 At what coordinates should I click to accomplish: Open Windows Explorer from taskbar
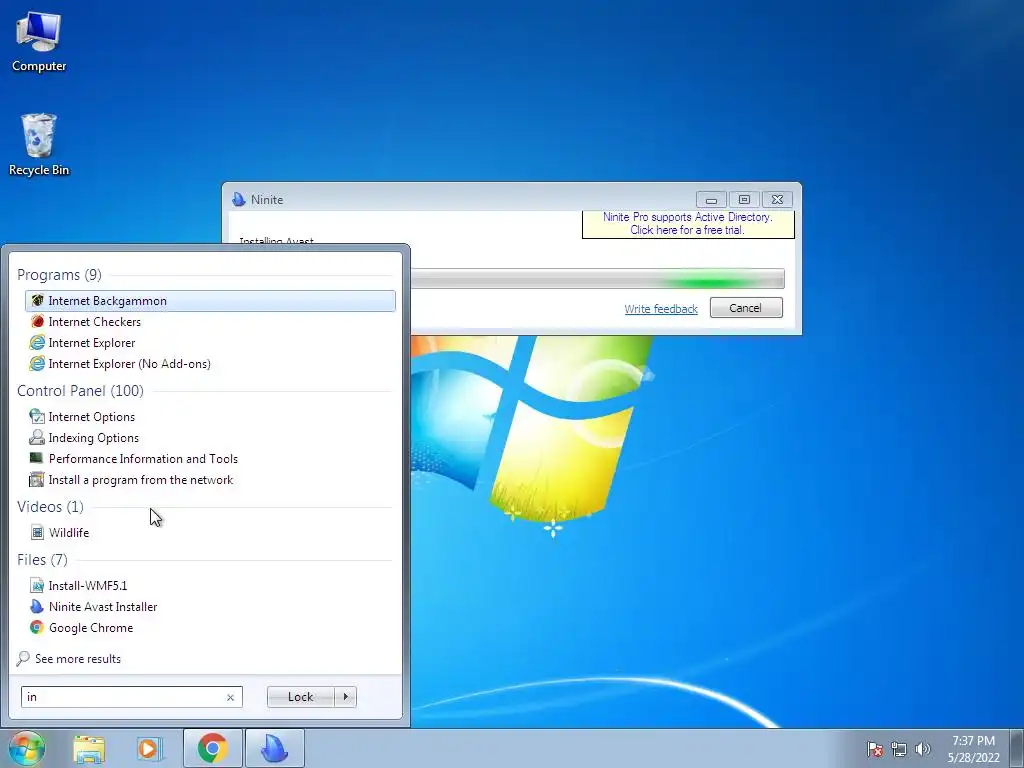point(89,748)
